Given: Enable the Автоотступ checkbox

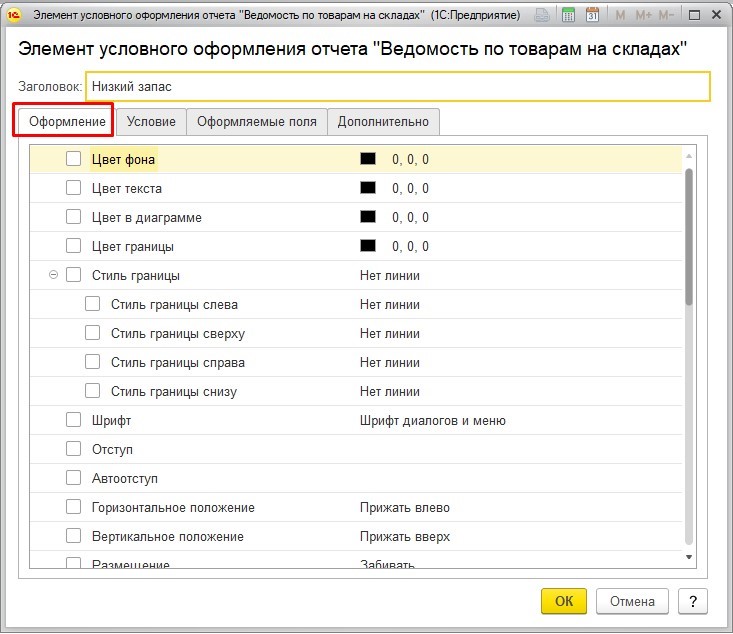Looking at the screenshot, I should click(x=73, y=478).
